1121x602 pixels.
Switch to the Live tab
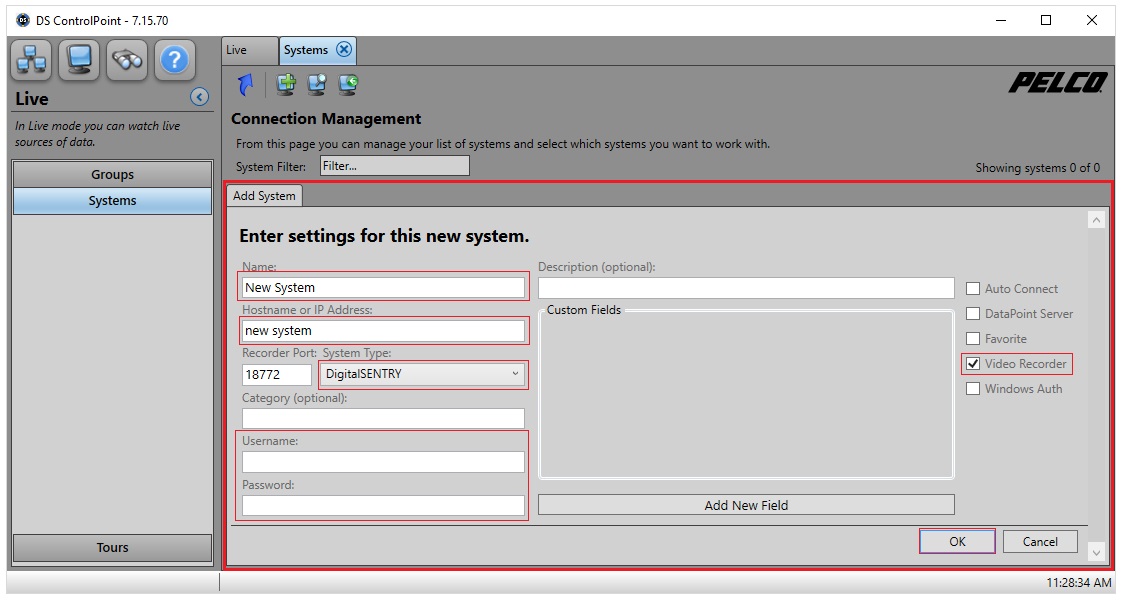click(248, 50)
